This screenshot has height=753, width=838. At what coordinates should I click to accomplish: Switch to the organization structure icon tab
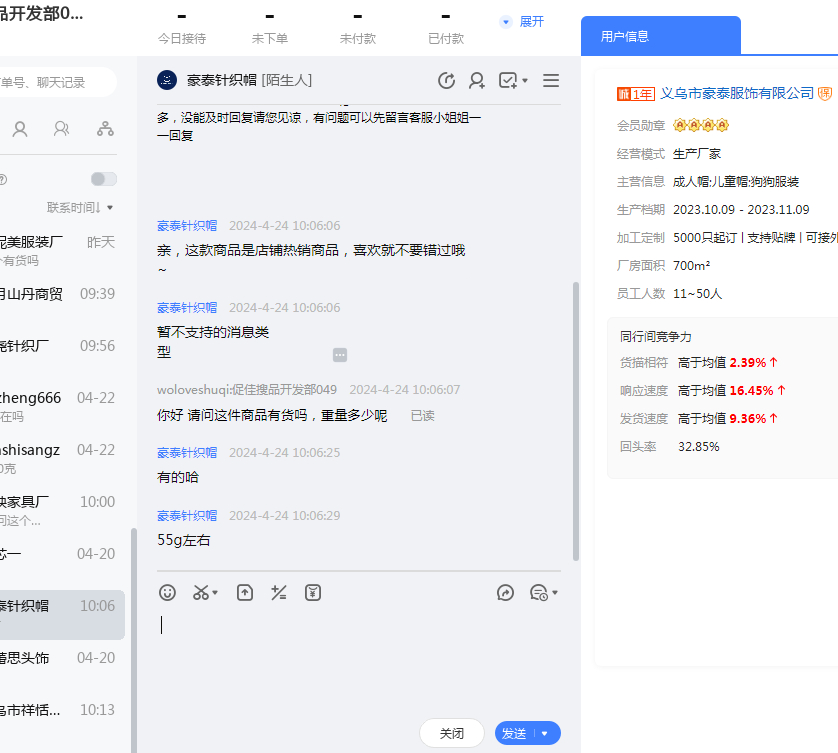[105, 129]
